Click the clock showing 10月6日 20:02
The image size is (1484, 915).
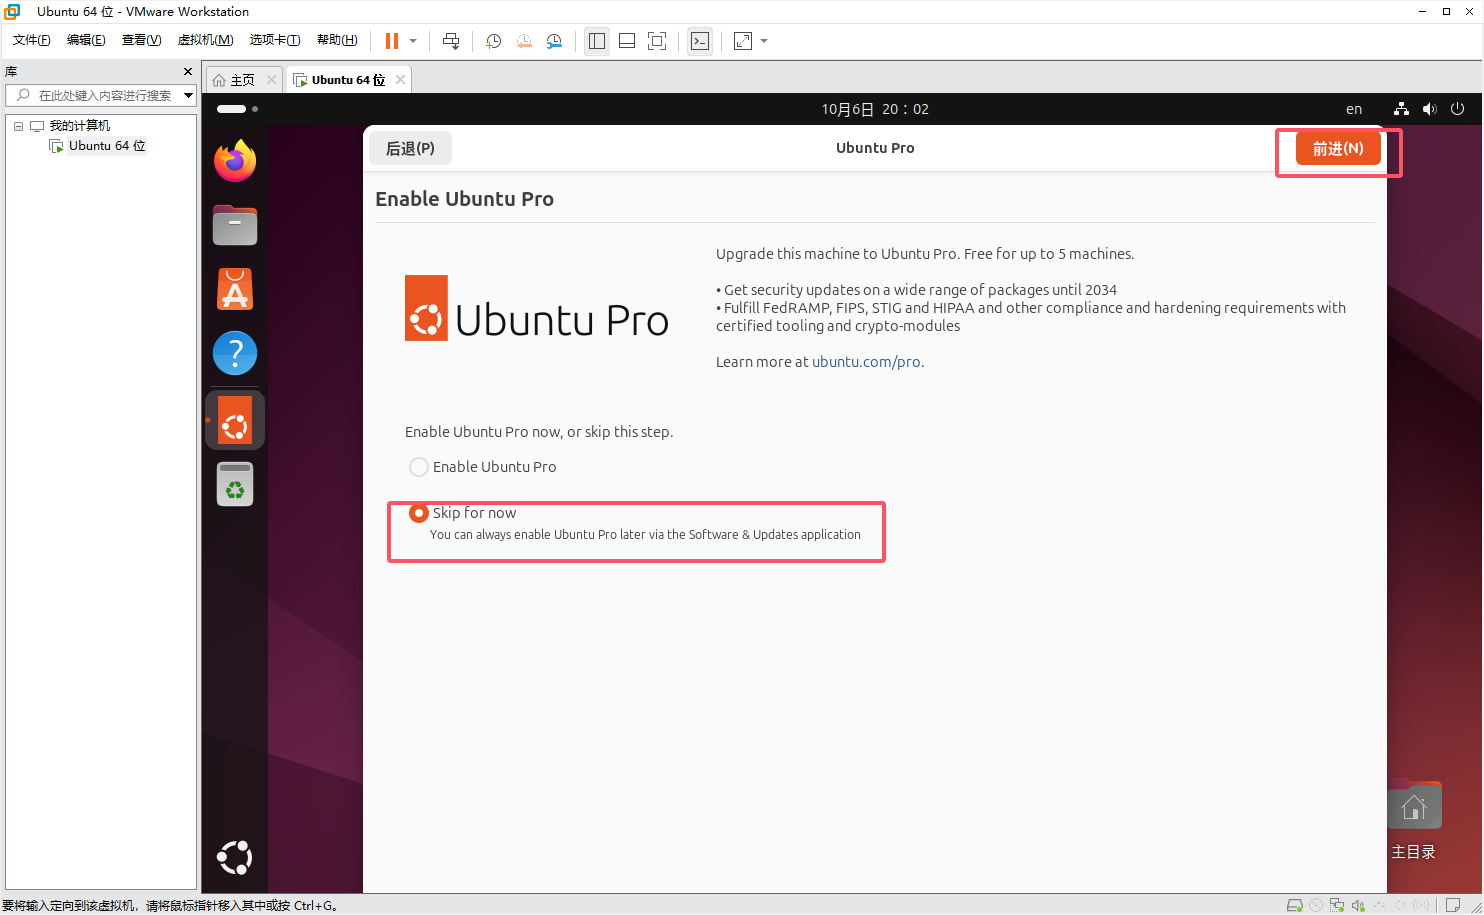pos(875,109)
